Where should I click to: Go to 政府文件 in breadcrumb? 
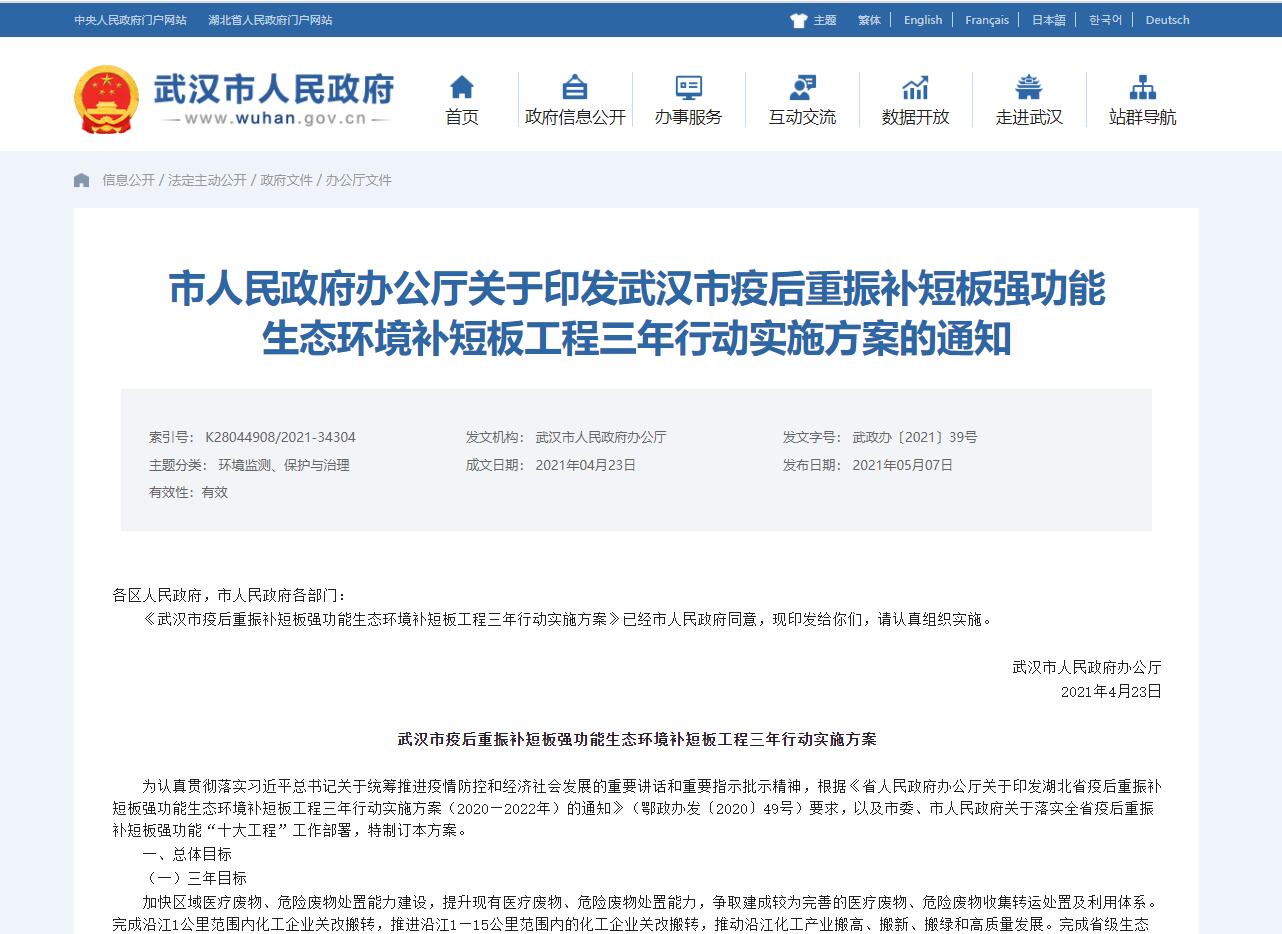pos(286,180)
